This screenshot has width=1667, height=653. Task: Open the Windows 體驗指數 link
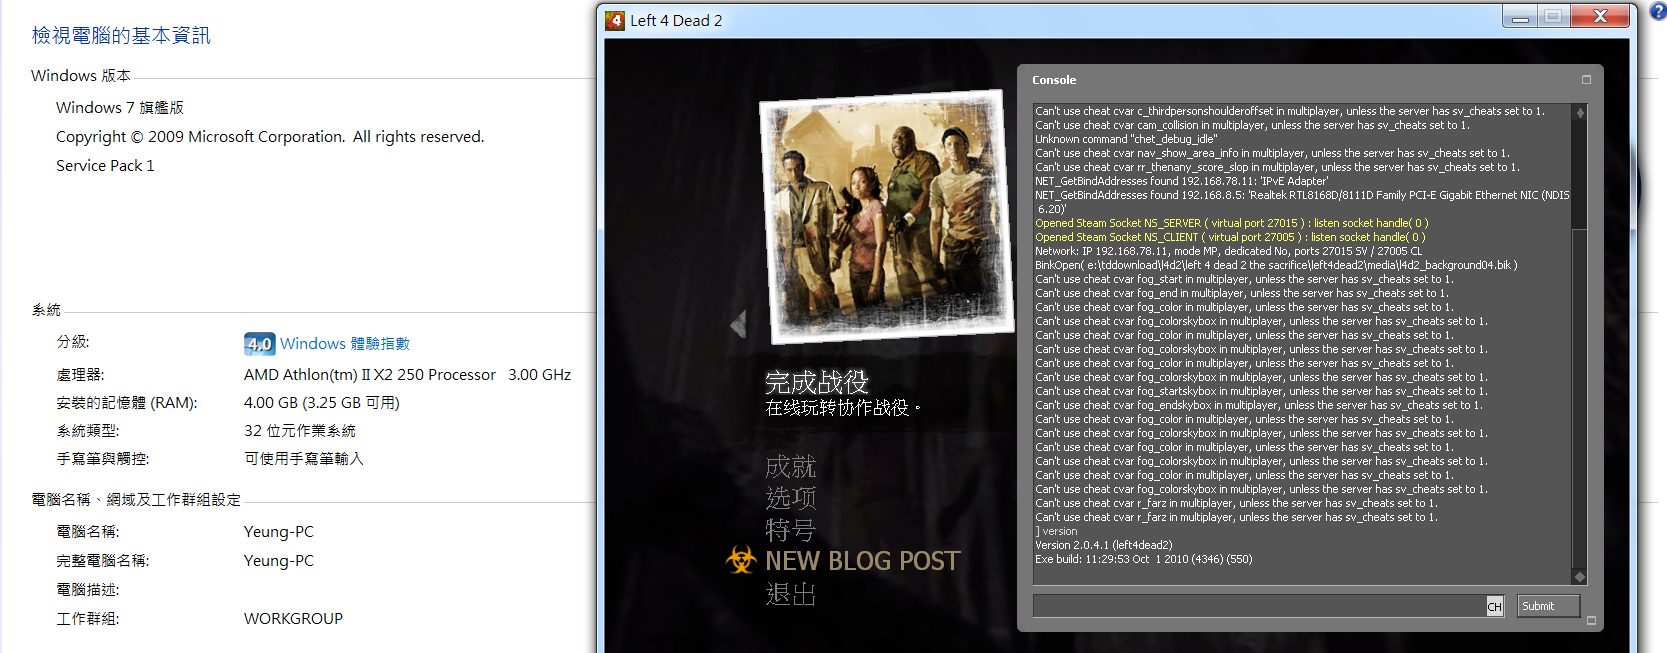[x=345, y=344]
